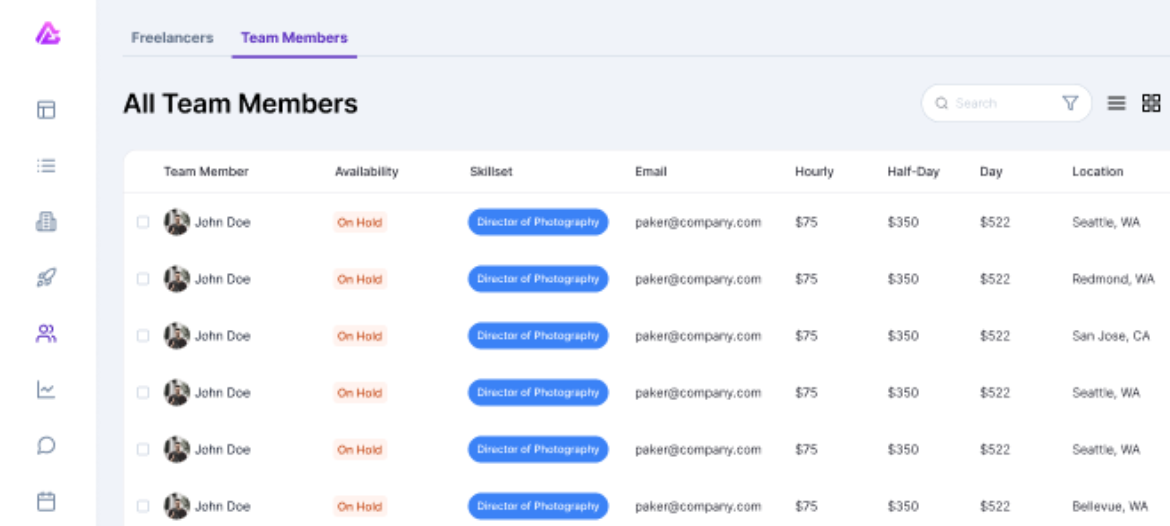Click the Hourly column header
The image size is (1170, 526).
[814, 172]
